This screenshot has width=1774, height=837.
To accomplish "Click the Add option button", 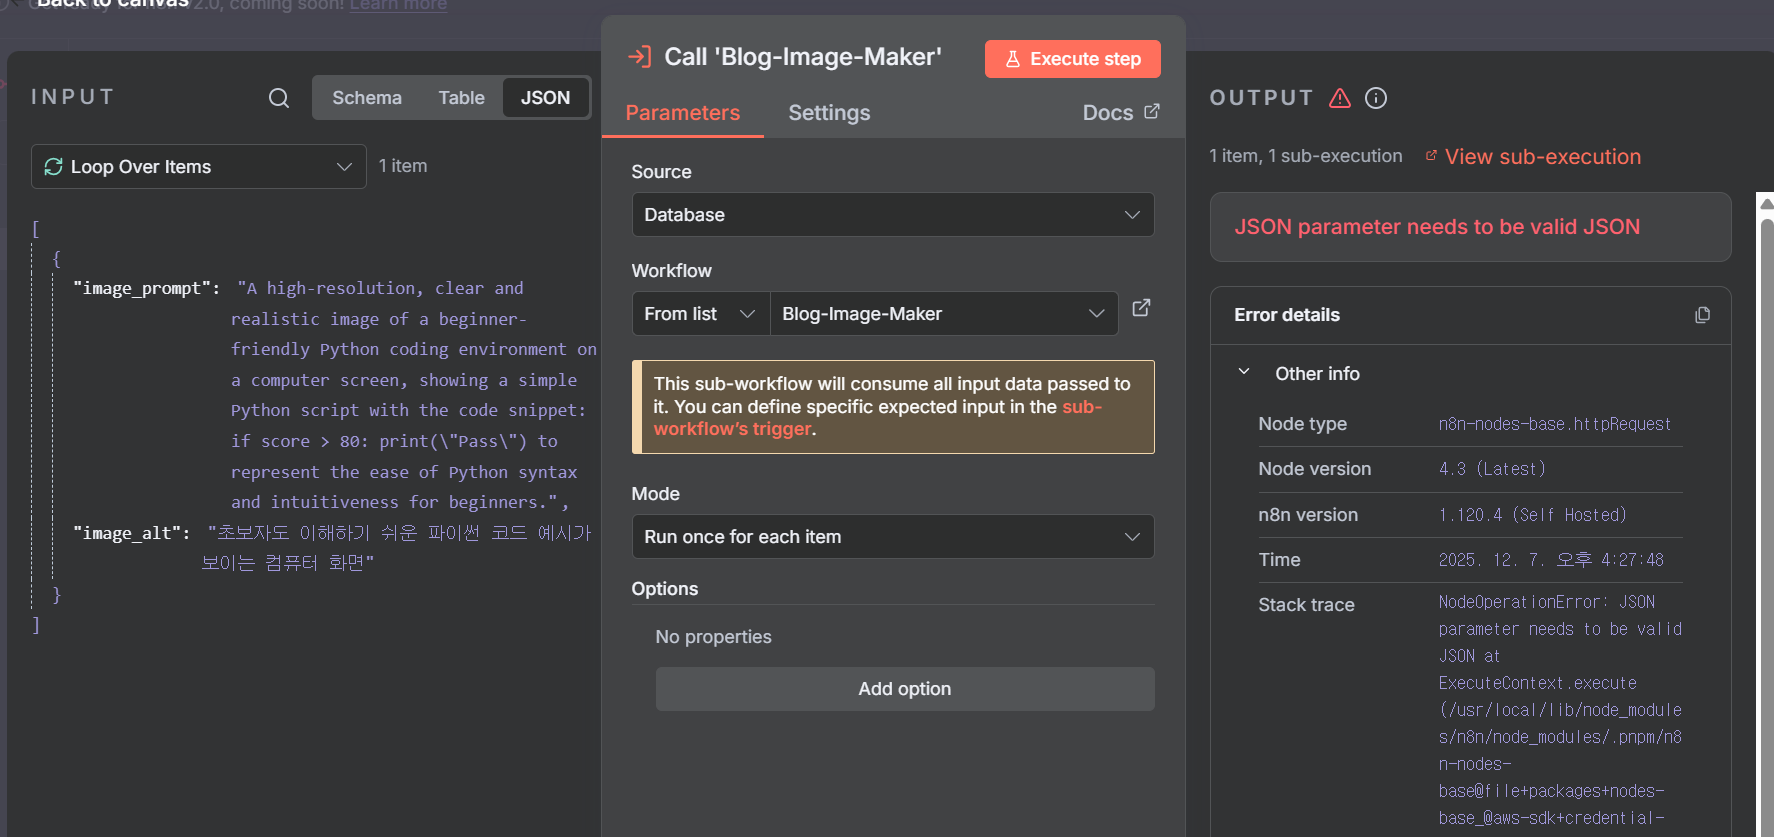I will [904, 689].
